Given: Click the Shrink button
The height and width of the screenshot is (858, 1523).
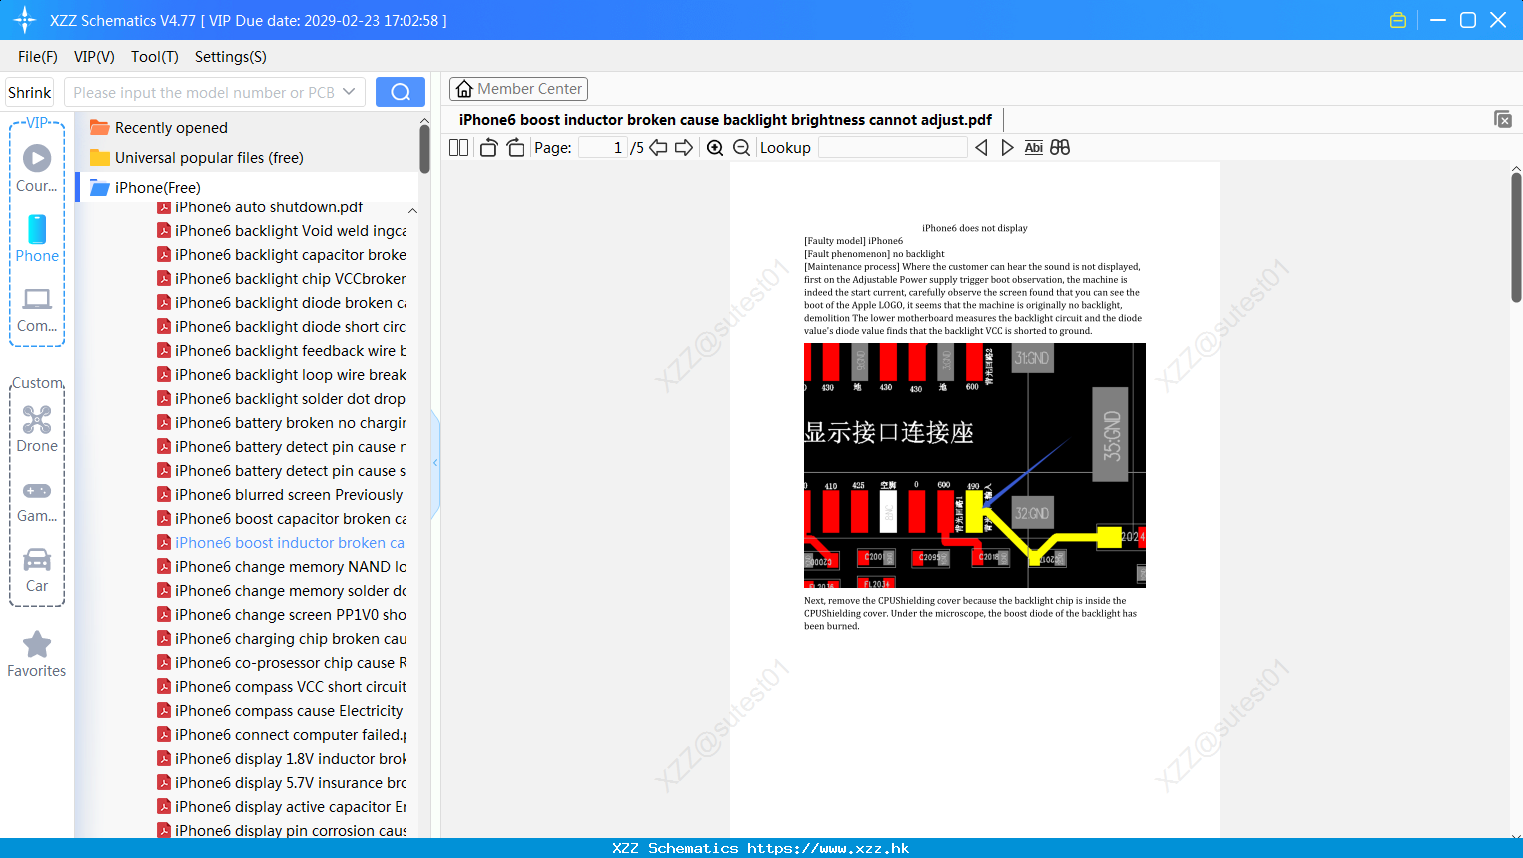Looking at the screenshot, I should tap(29, 92).
